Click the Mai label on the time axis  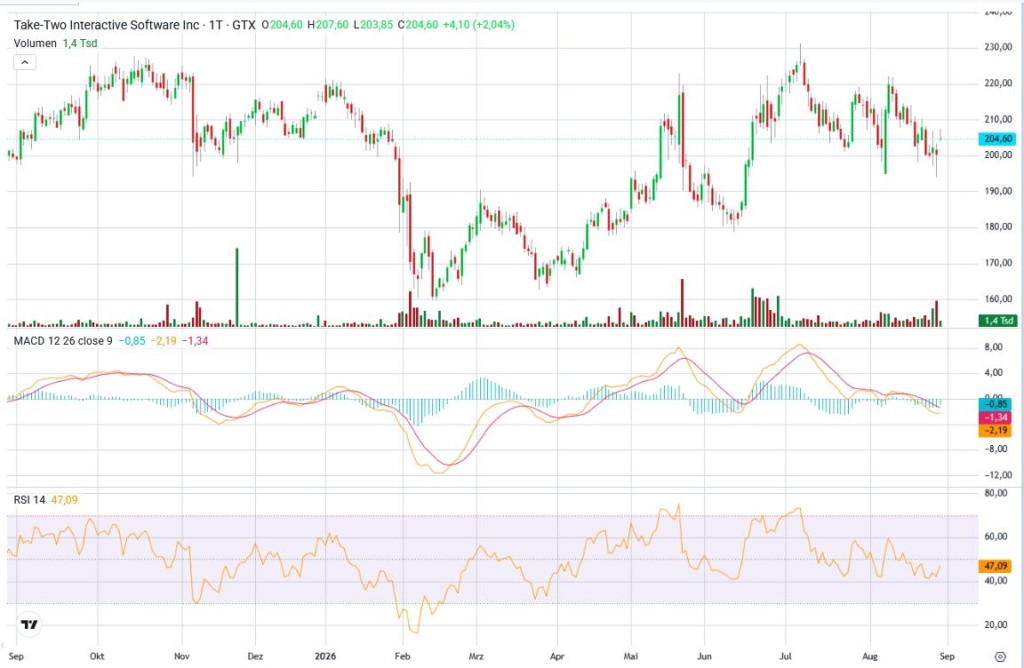pos(631,656)
